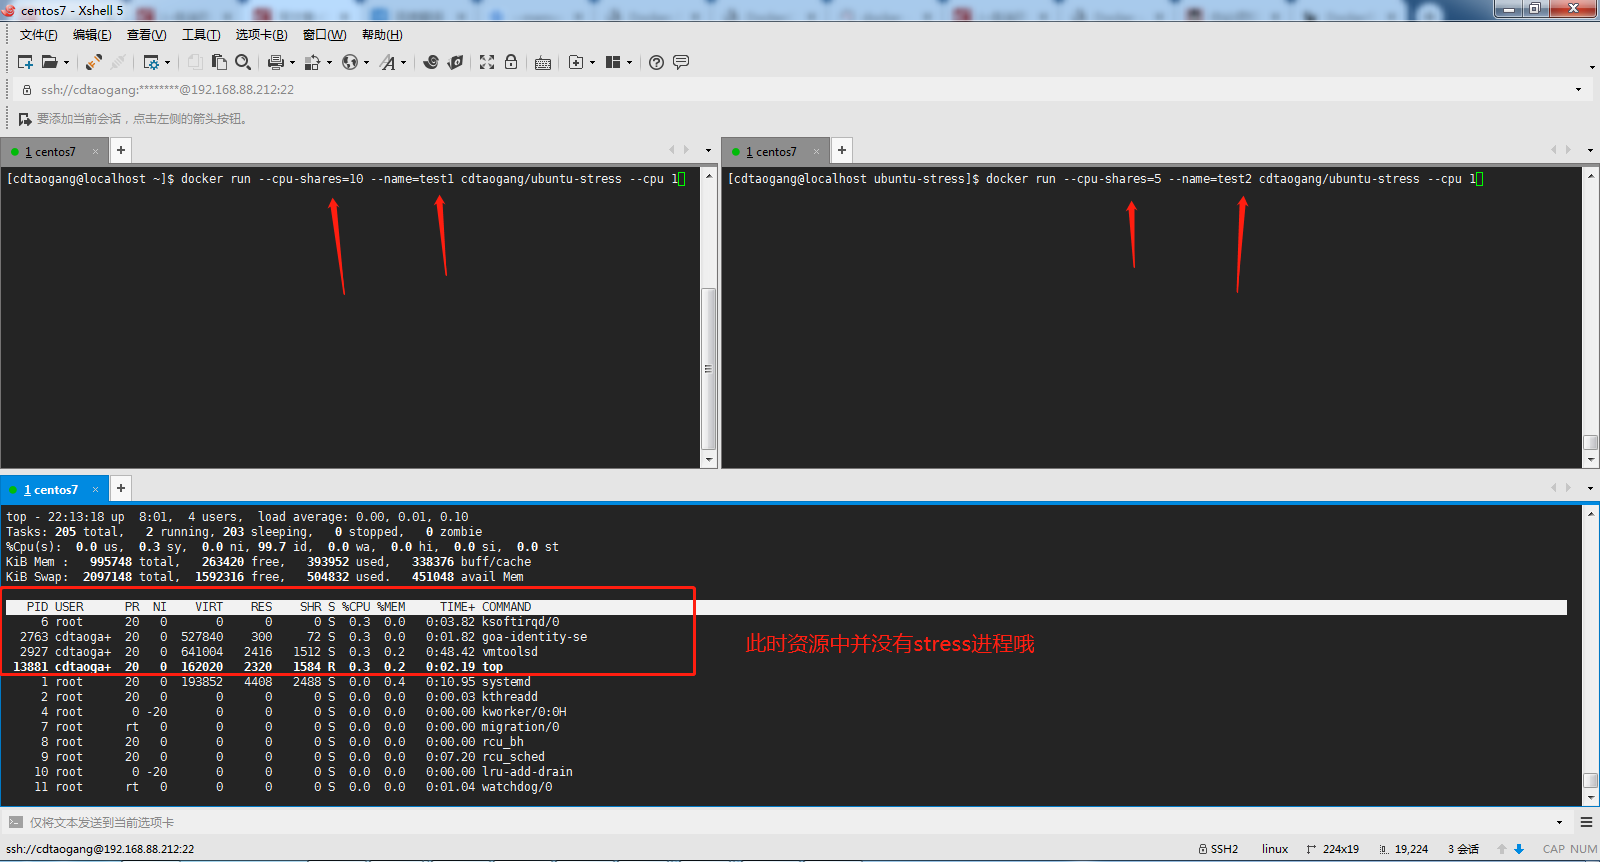Image resolution: width=1600 pixels, height=862 pixels.
Task: Click the download arrow status icon
Action: point(1518,849)
